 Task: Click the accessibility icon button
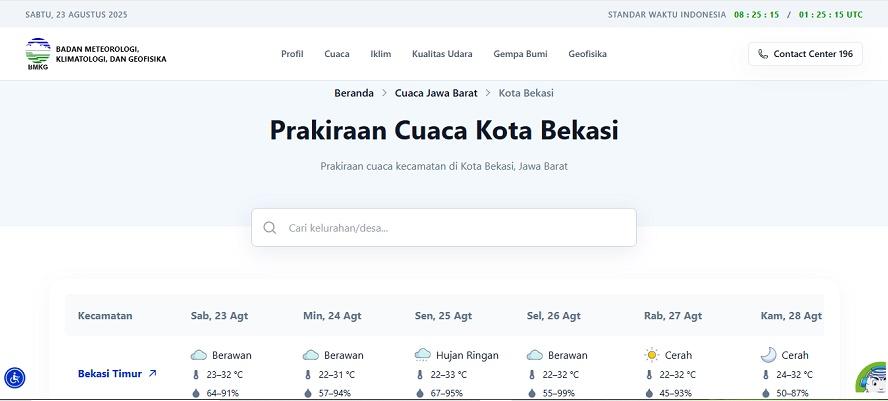[x=15, y=378]
